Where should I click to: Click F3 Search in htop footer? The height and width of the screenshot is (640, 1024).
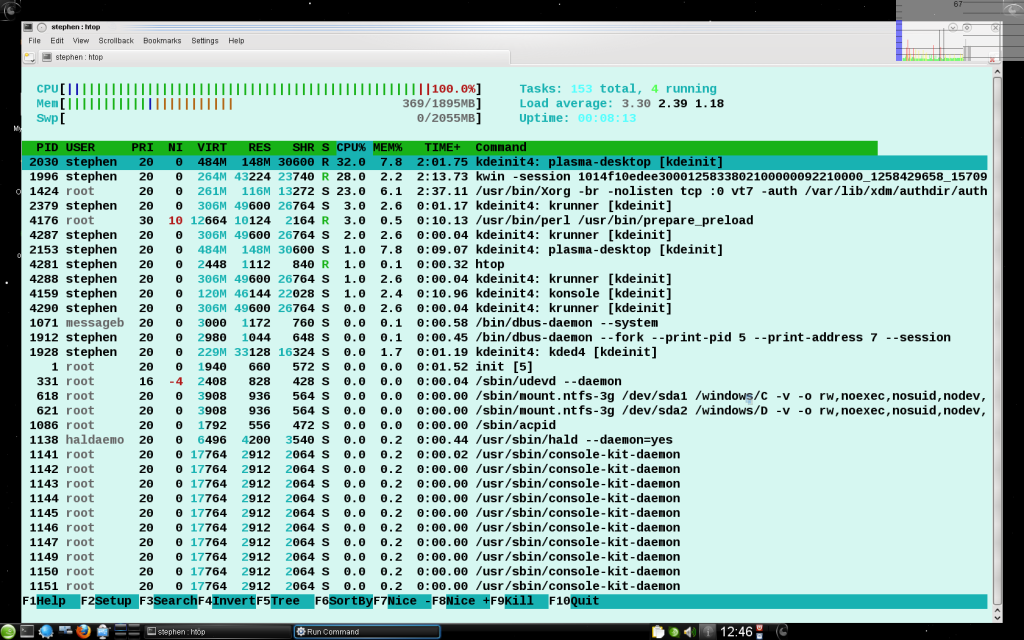tap(168, 601)
